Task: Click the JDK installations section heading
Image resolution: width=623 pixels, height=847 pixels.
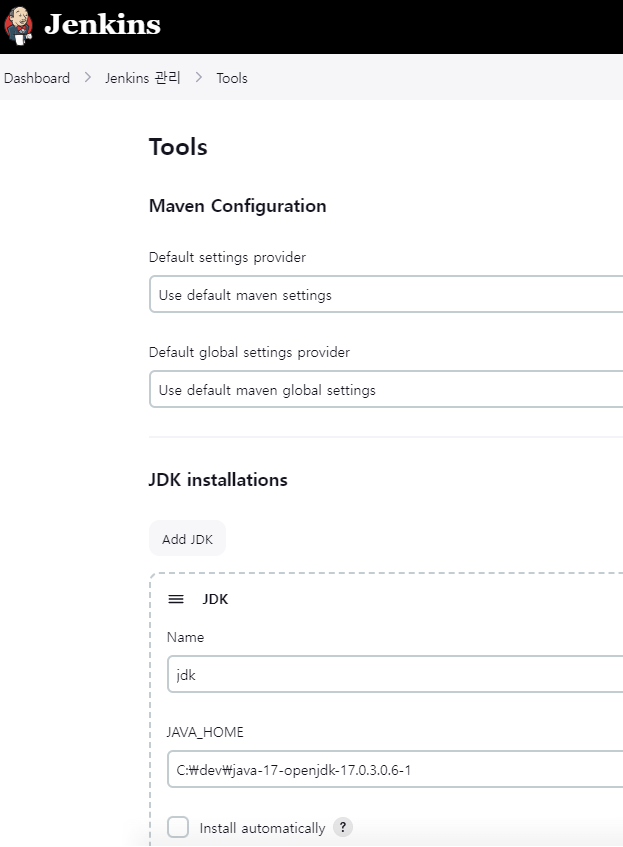Action: pyautogui.click(x=218, y=480)
